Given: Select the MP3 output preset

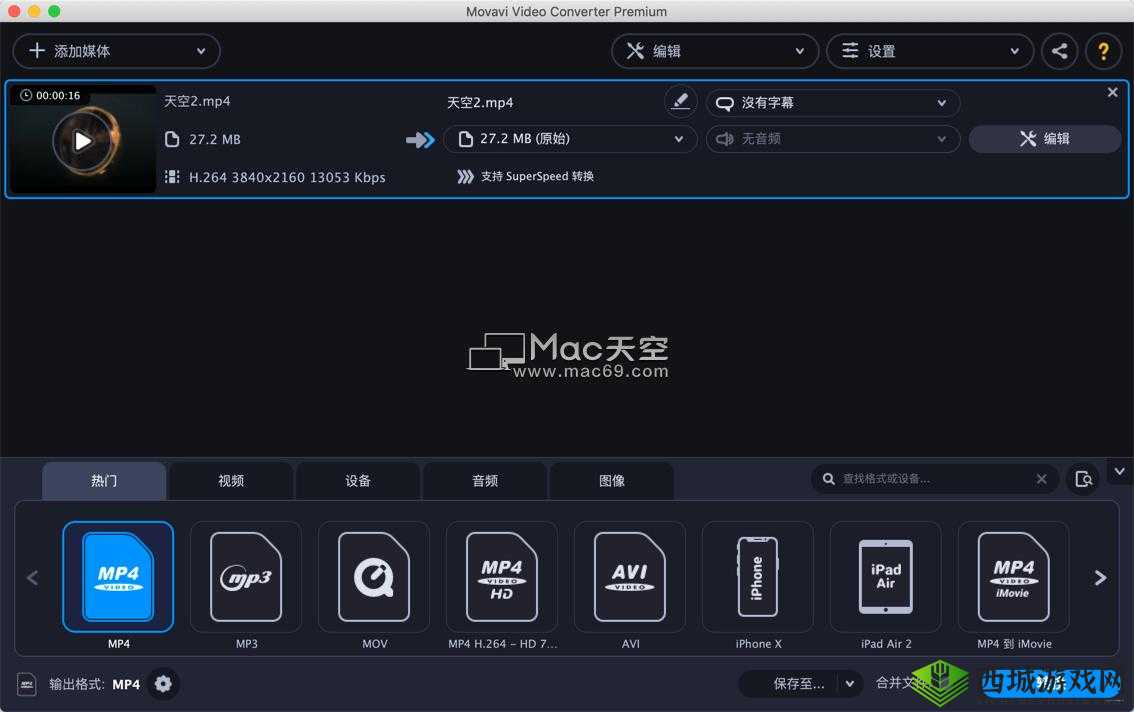Looking at the screenshot, I should [x=246, y=577].
